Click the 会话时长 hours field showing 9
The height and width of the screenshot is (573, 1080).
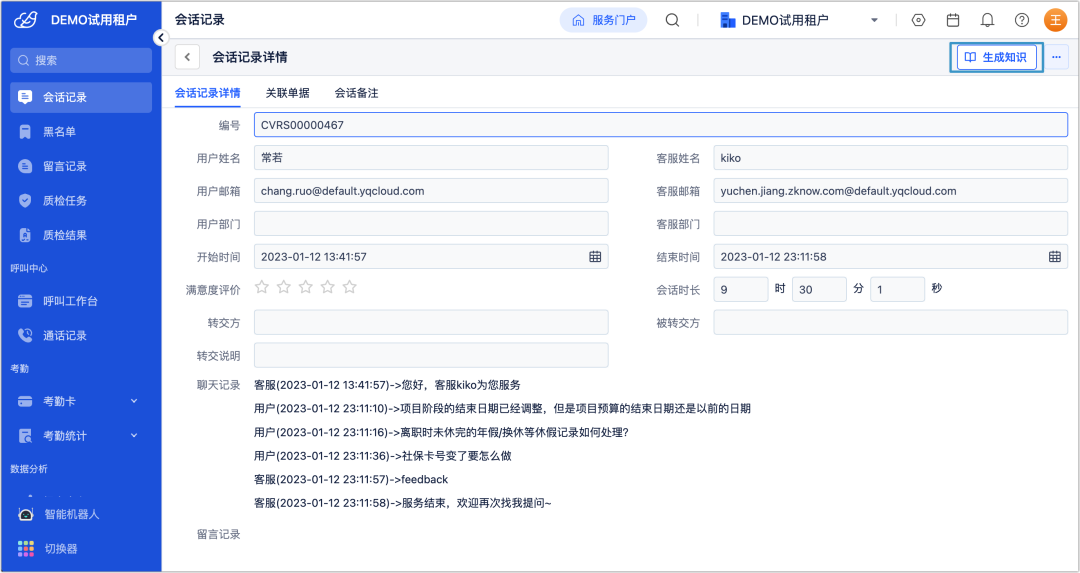click(740, 289)
